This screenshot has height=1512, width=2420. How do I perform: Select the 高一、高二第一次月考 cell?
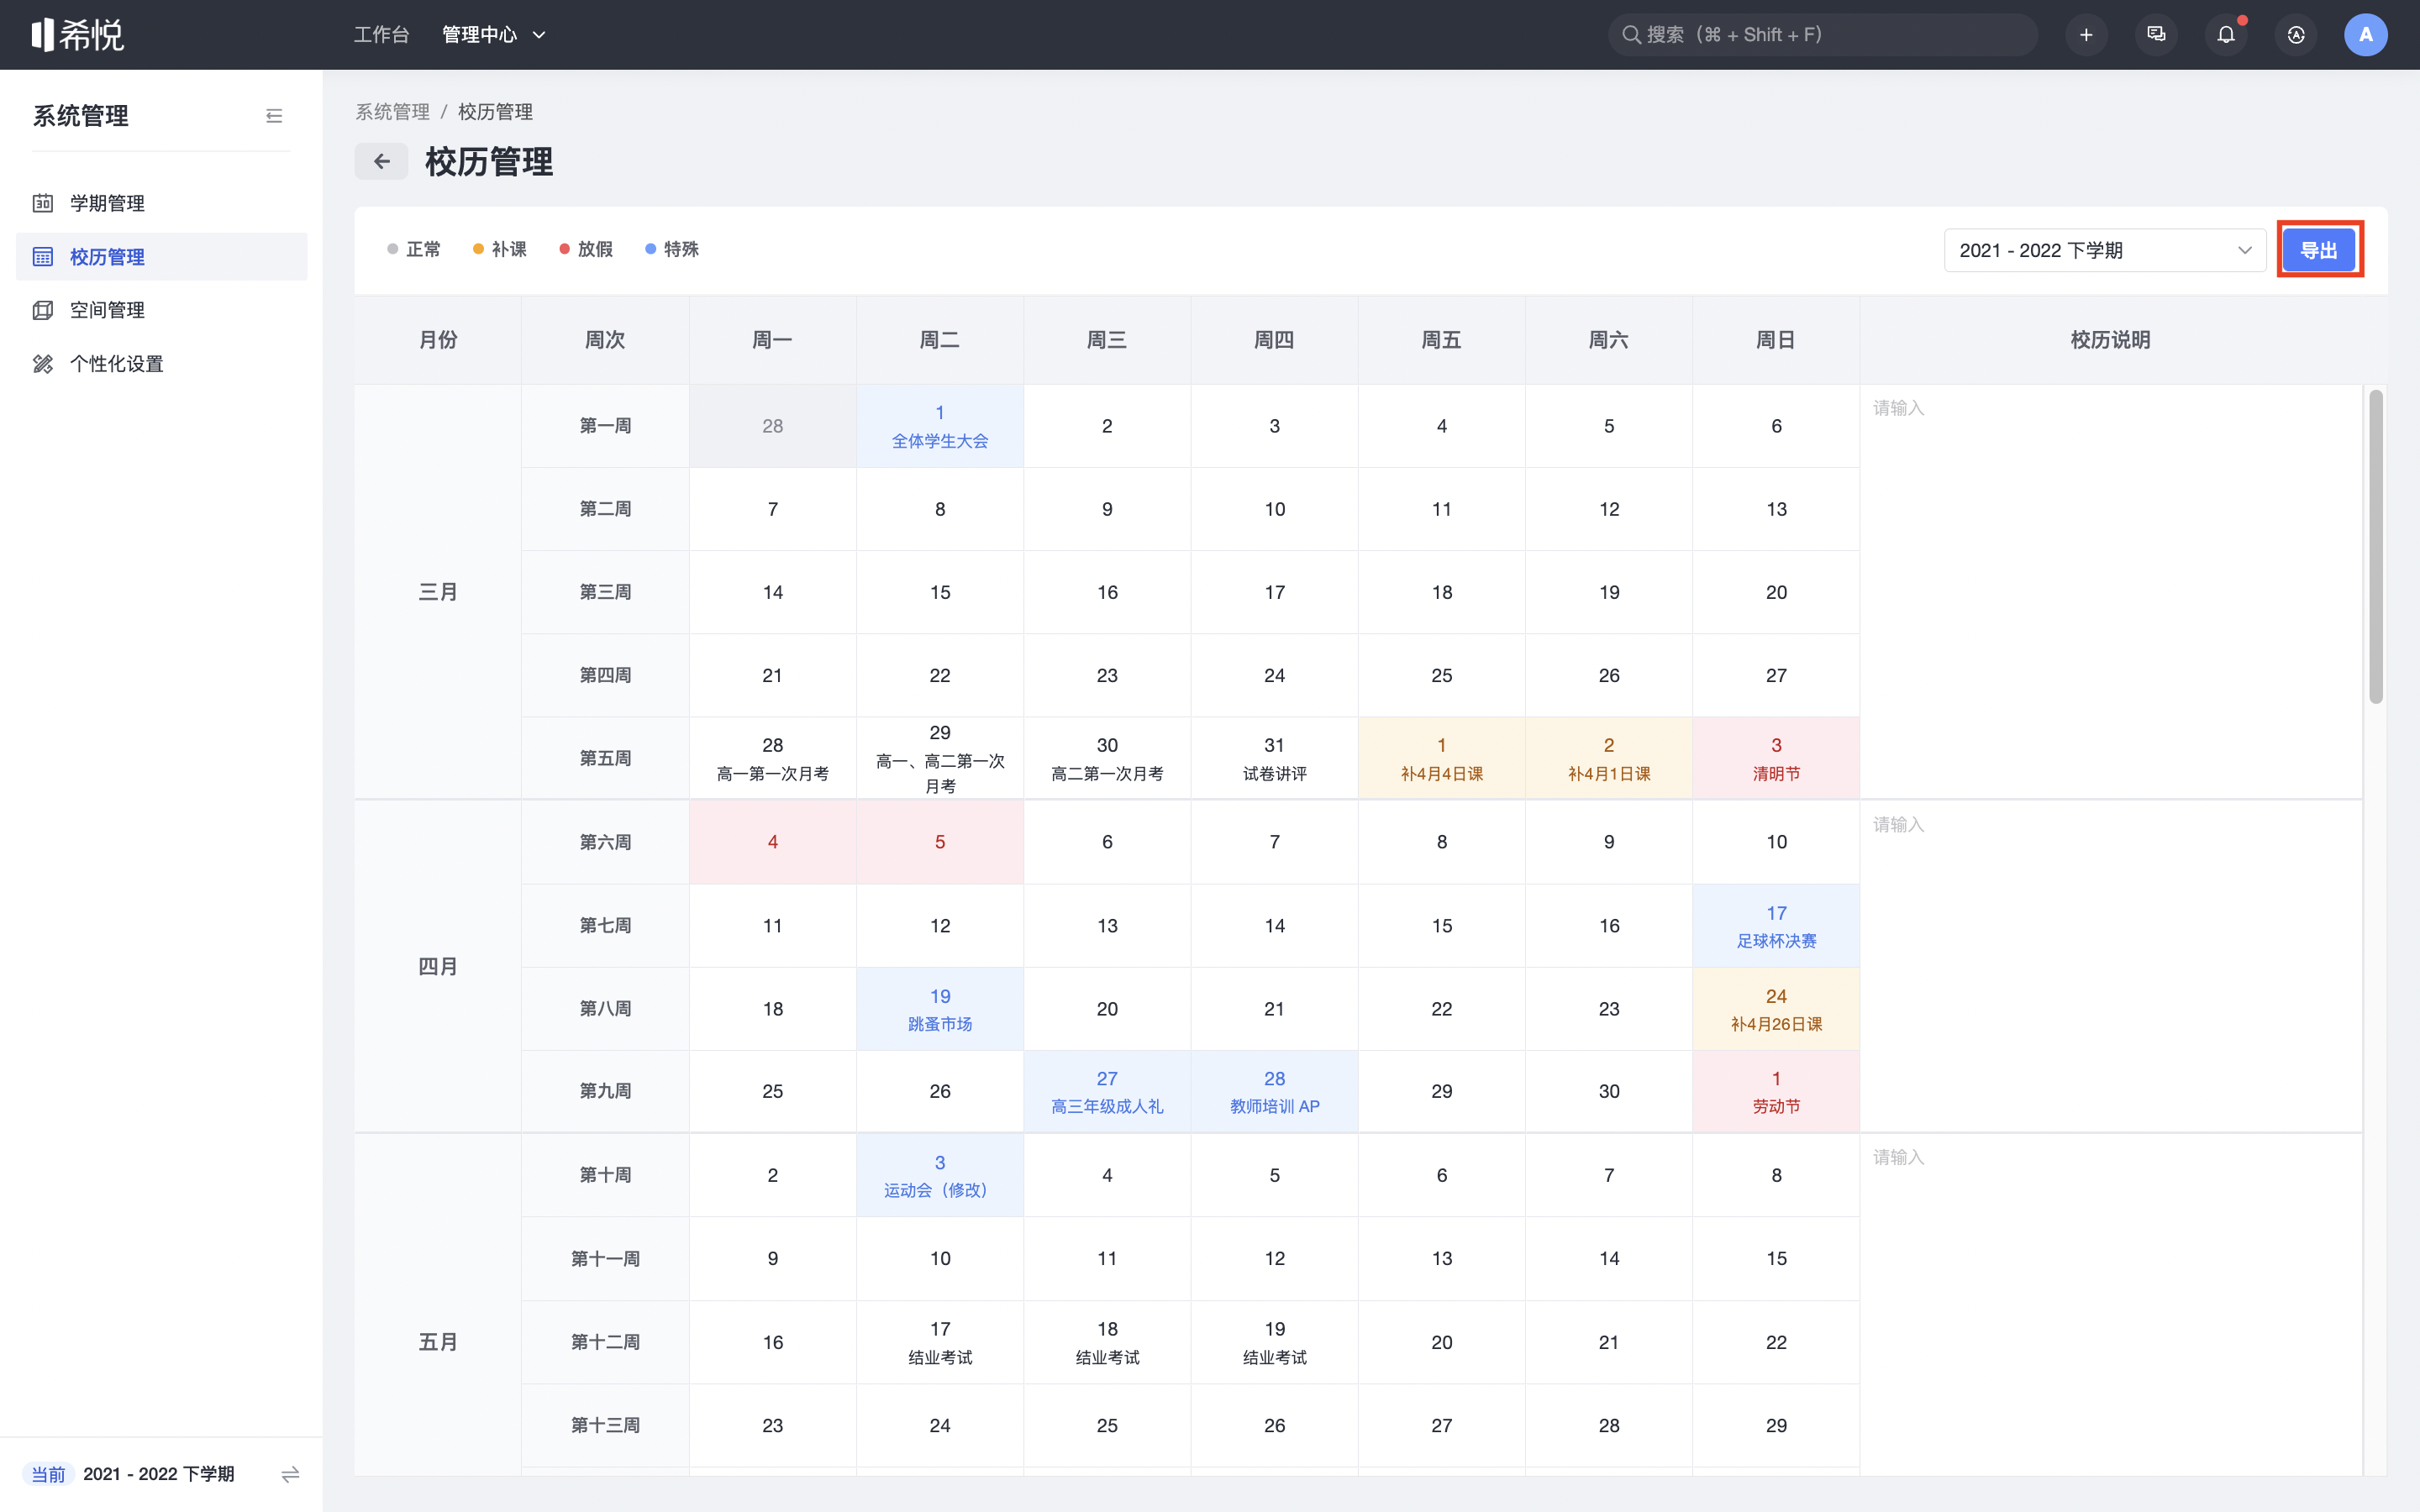940,758
